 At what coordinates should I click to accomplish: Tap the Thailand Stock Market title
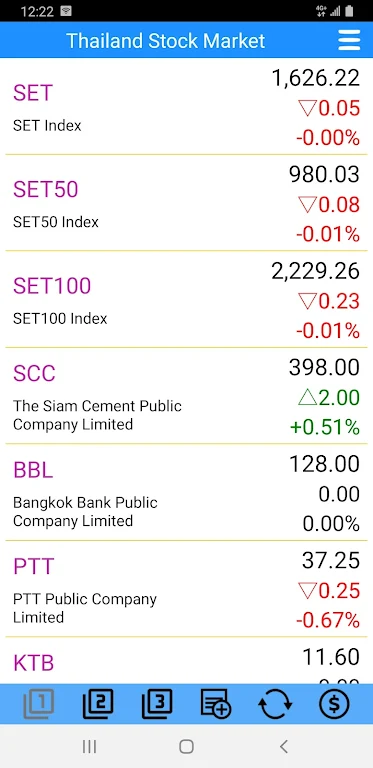point(165,41)
